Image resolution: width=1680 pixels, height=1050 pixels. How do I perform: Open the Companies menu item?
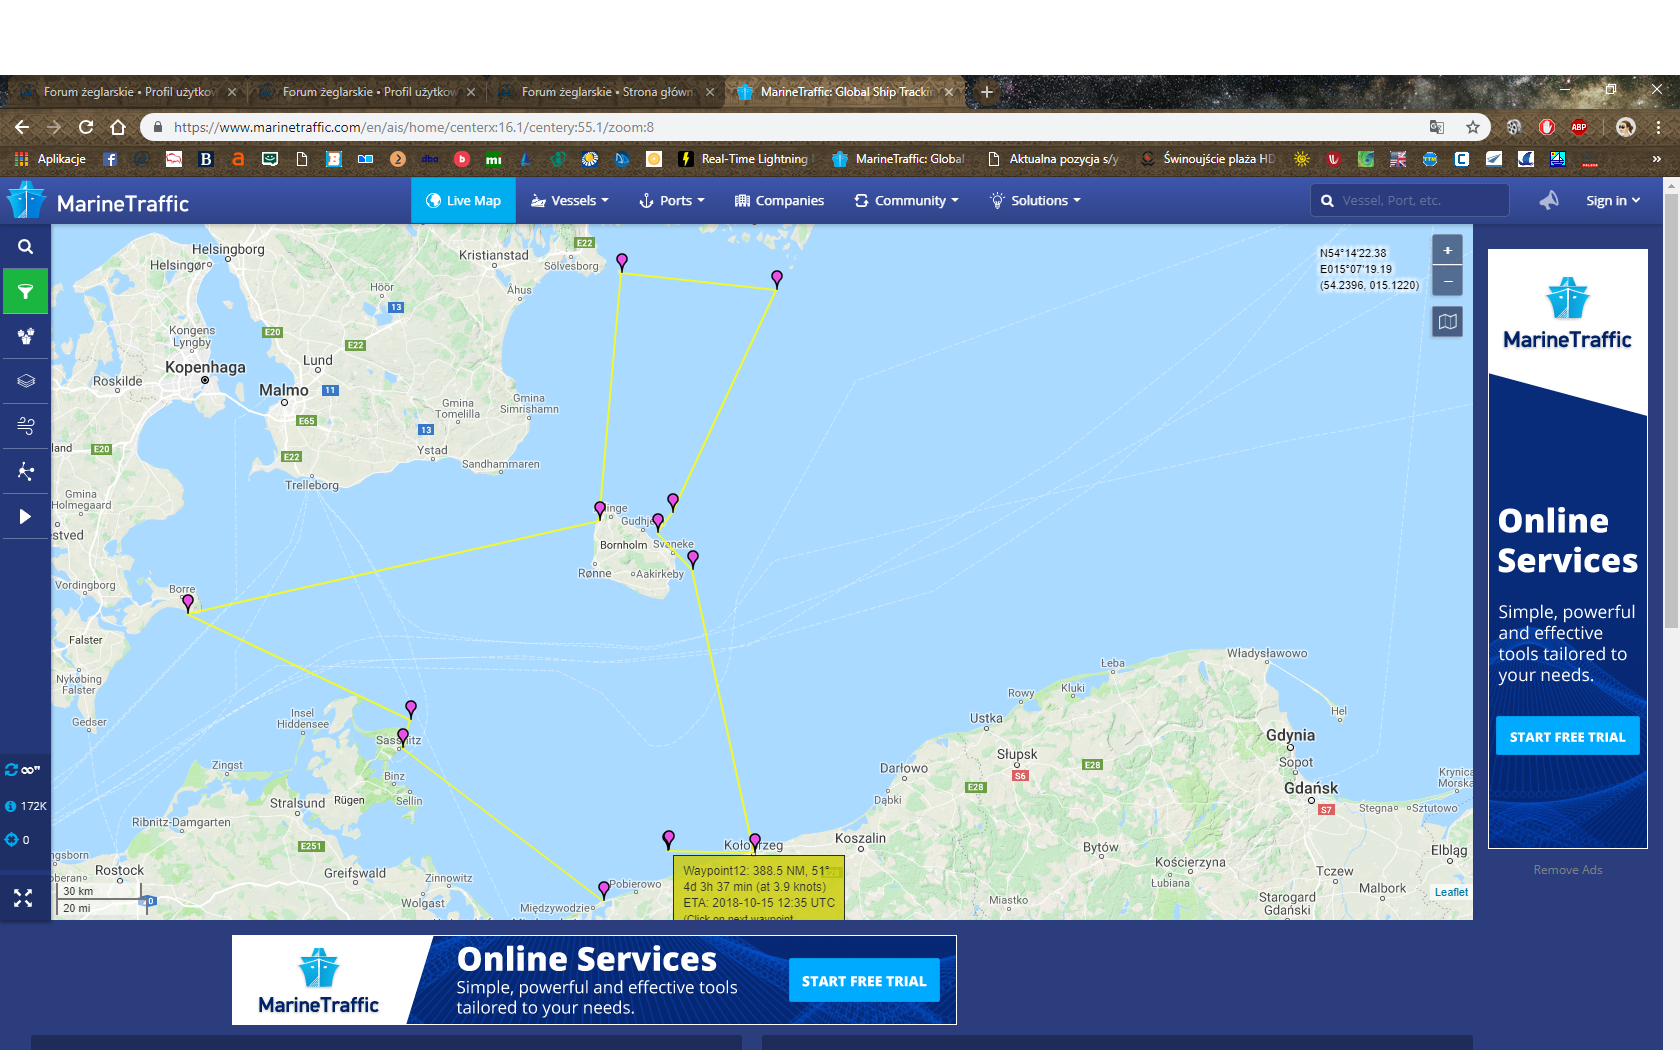[779, 201]
